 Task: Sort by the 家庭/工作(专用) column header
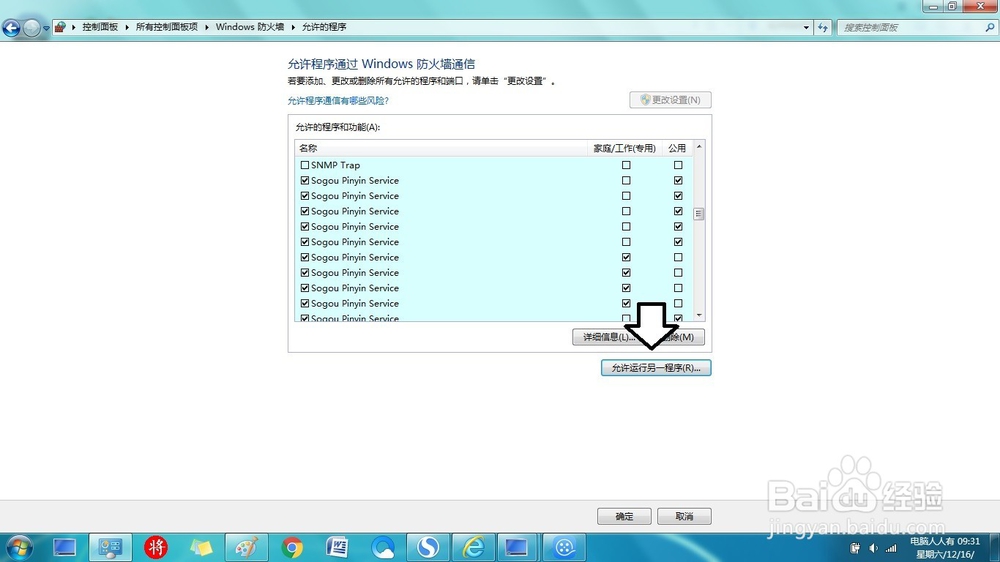(624, 148)
